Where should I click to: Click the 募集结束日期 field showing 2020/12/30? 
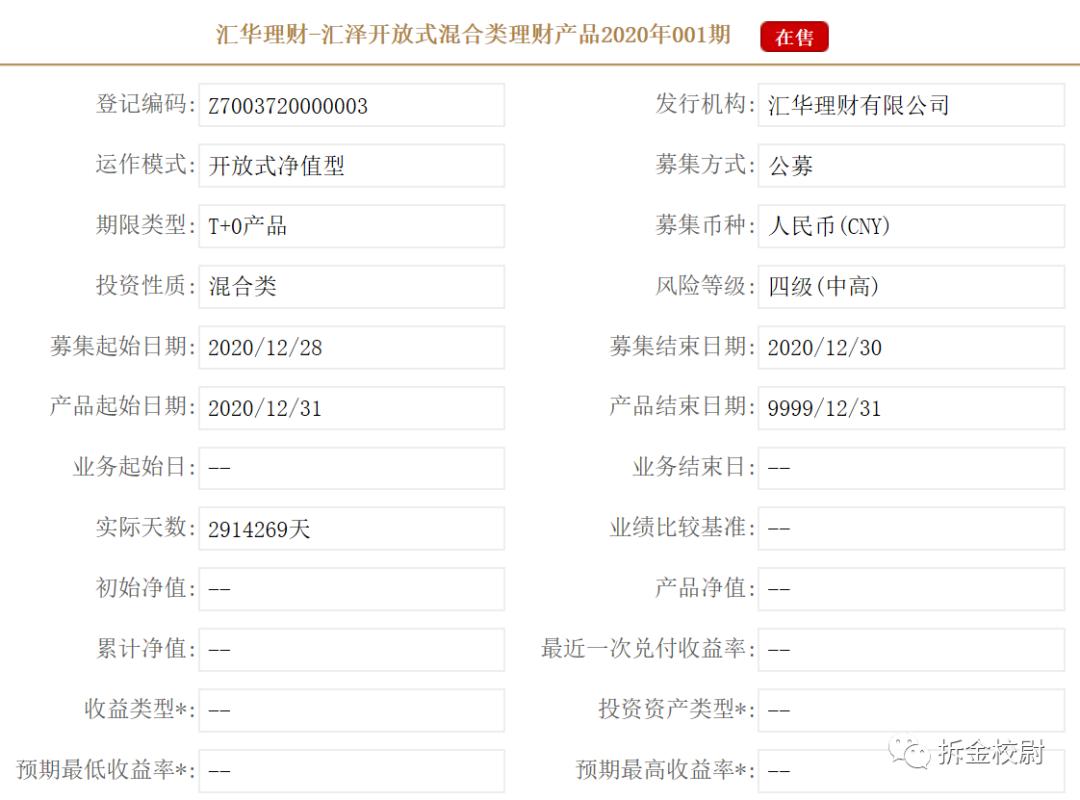click(x=910, y=347)
